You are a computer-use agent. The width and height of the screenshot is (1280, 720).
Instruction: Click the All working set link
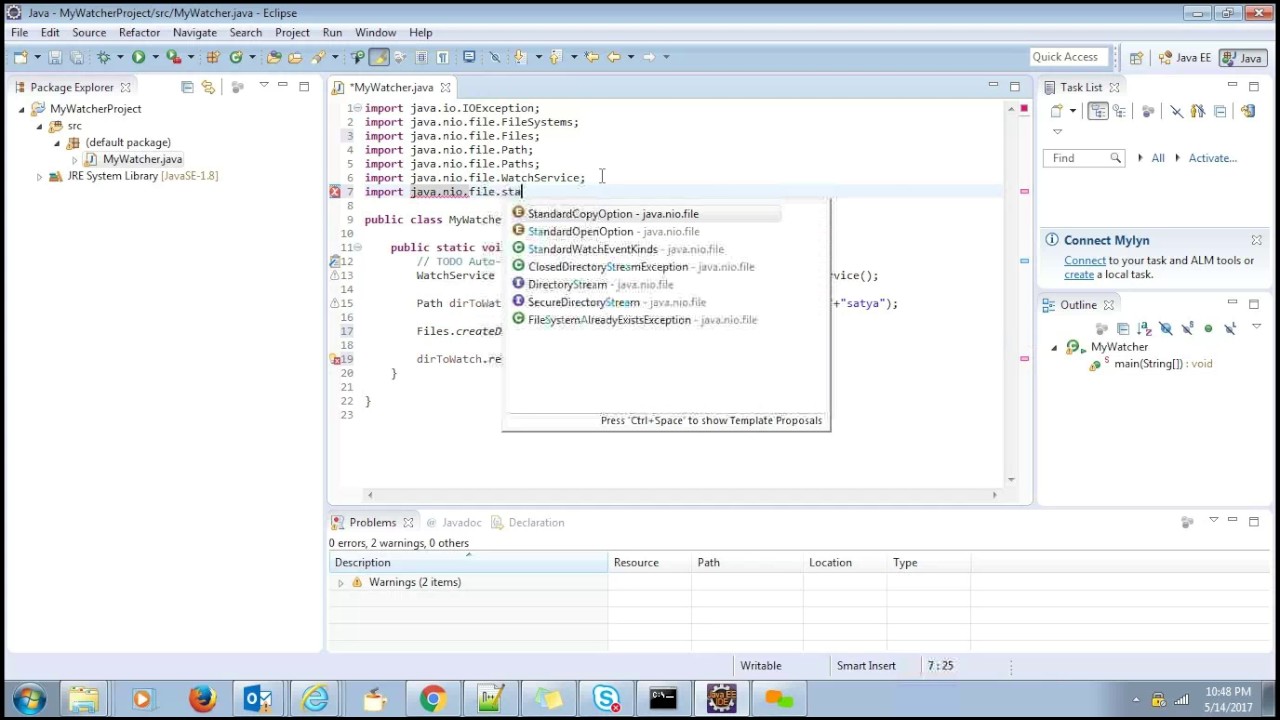(x=1158, y=158)
